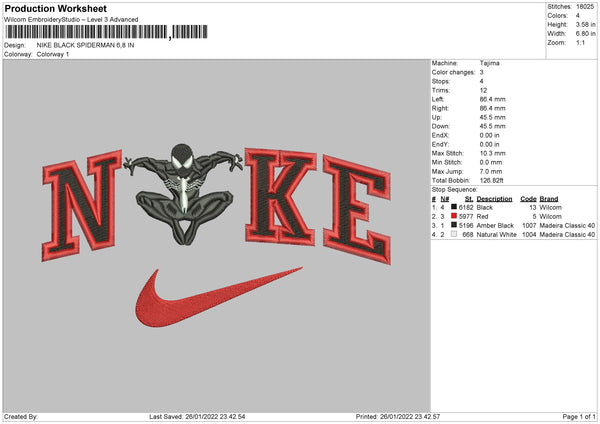Screen dimensions: 600x424
Task: Click 'Last Saved: 26/01/2022 23.42.54' footer text
Action: point(197,417)
